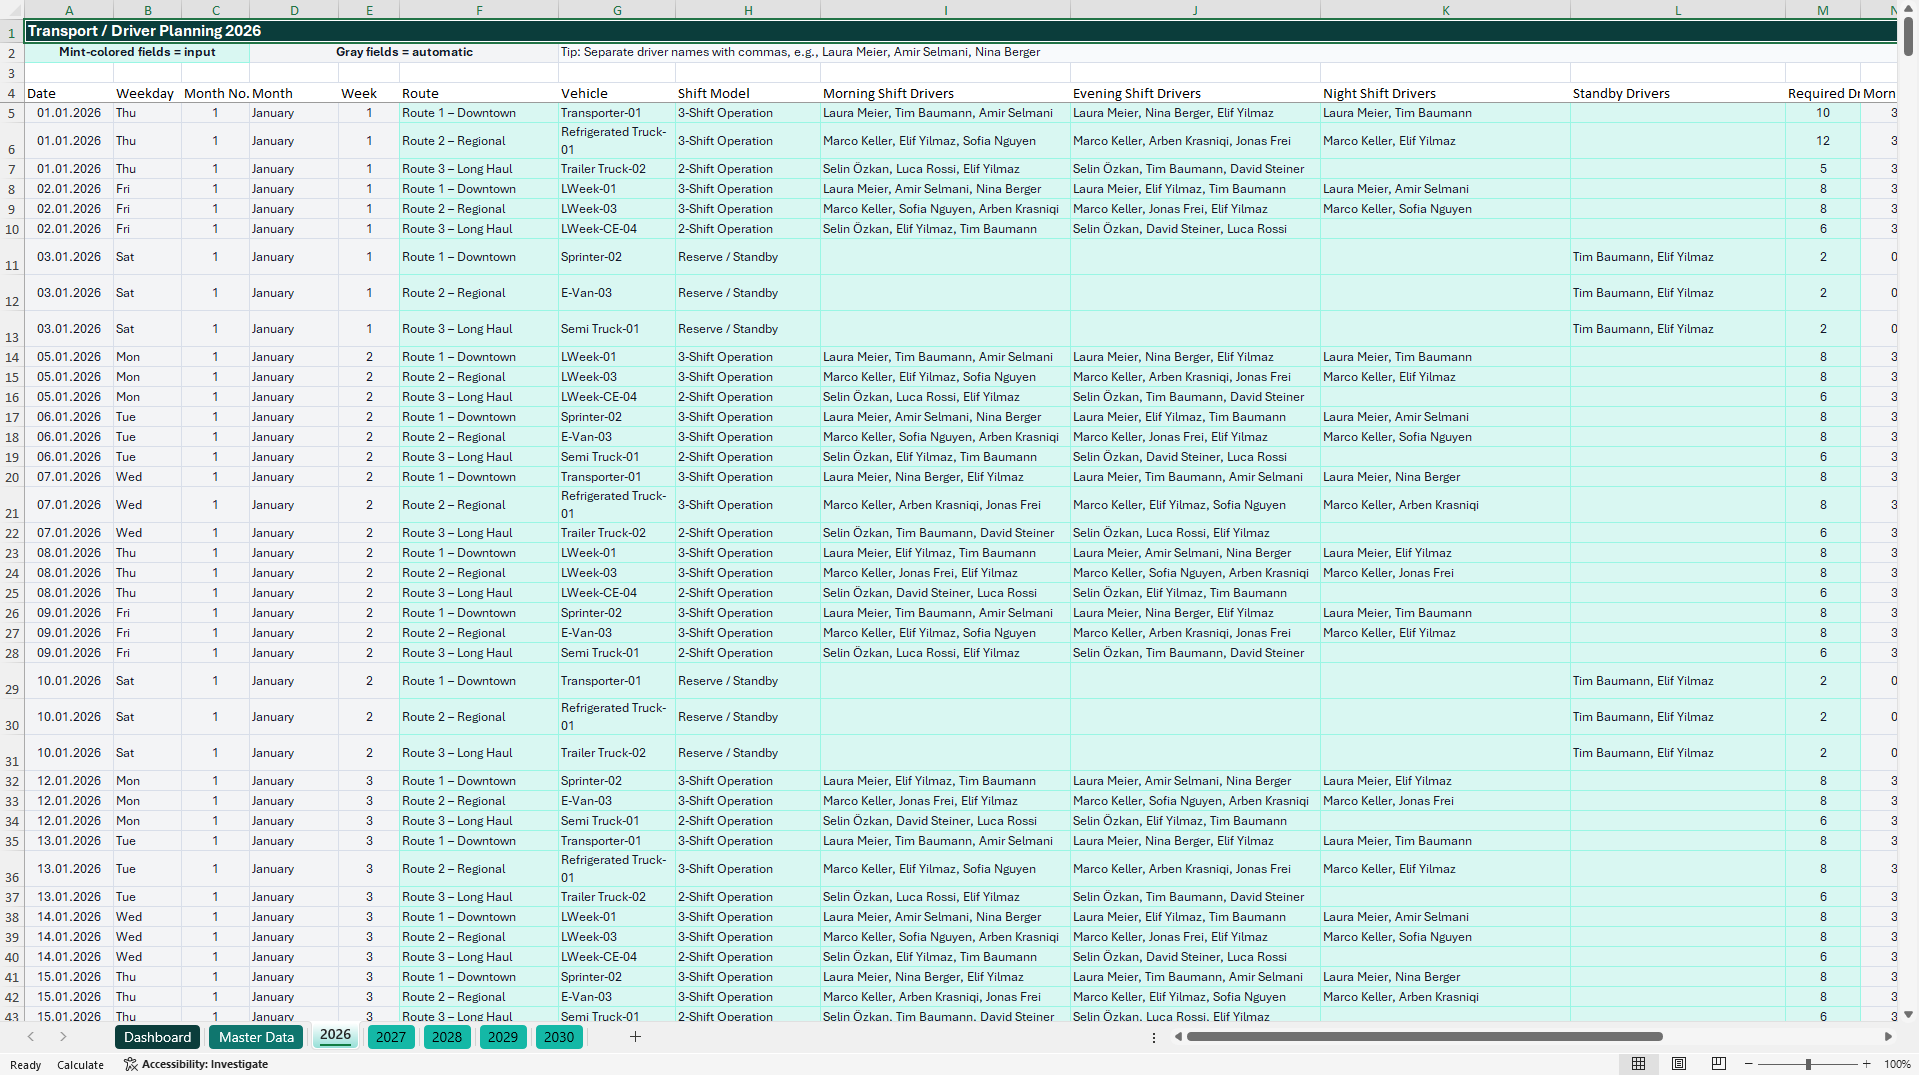Open sheet tab options three-dot icon
The image size is (1919, 1075).
[x=1154, y=1038]
